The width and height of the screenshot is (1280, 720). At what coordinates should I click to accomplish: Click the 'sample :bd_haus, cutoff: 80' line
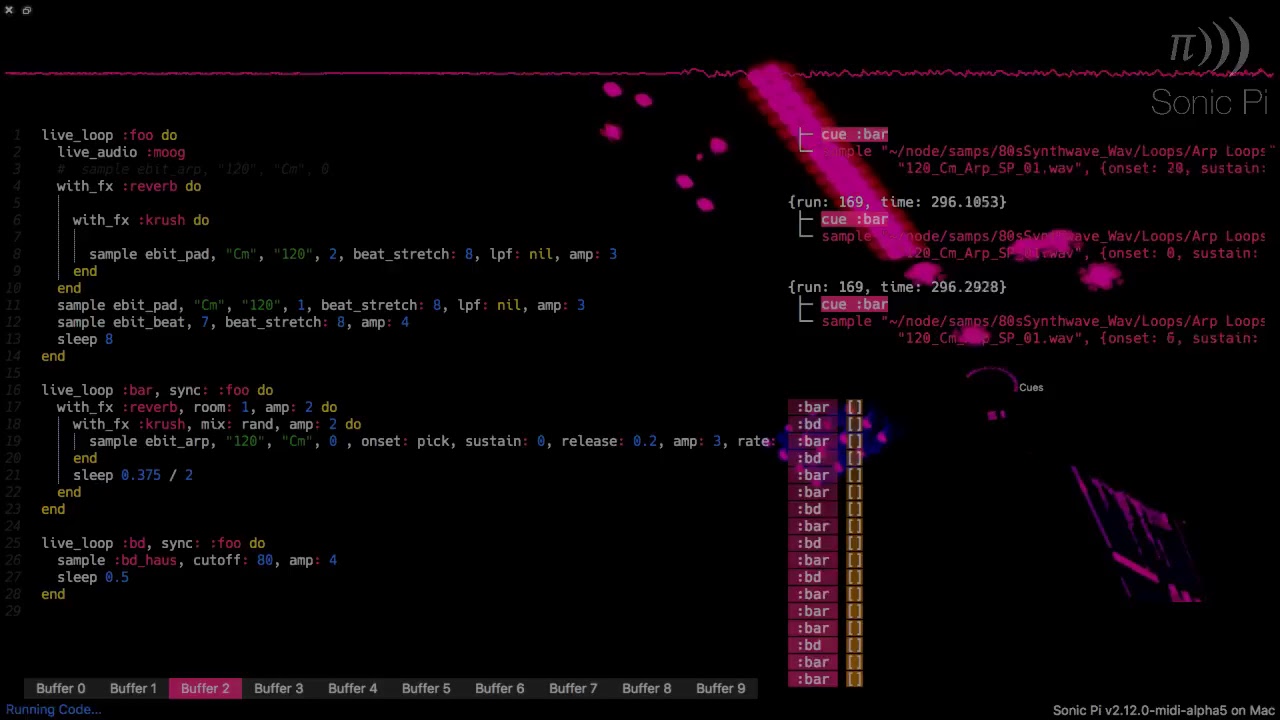pyautogui.click(x=197, y=560)
